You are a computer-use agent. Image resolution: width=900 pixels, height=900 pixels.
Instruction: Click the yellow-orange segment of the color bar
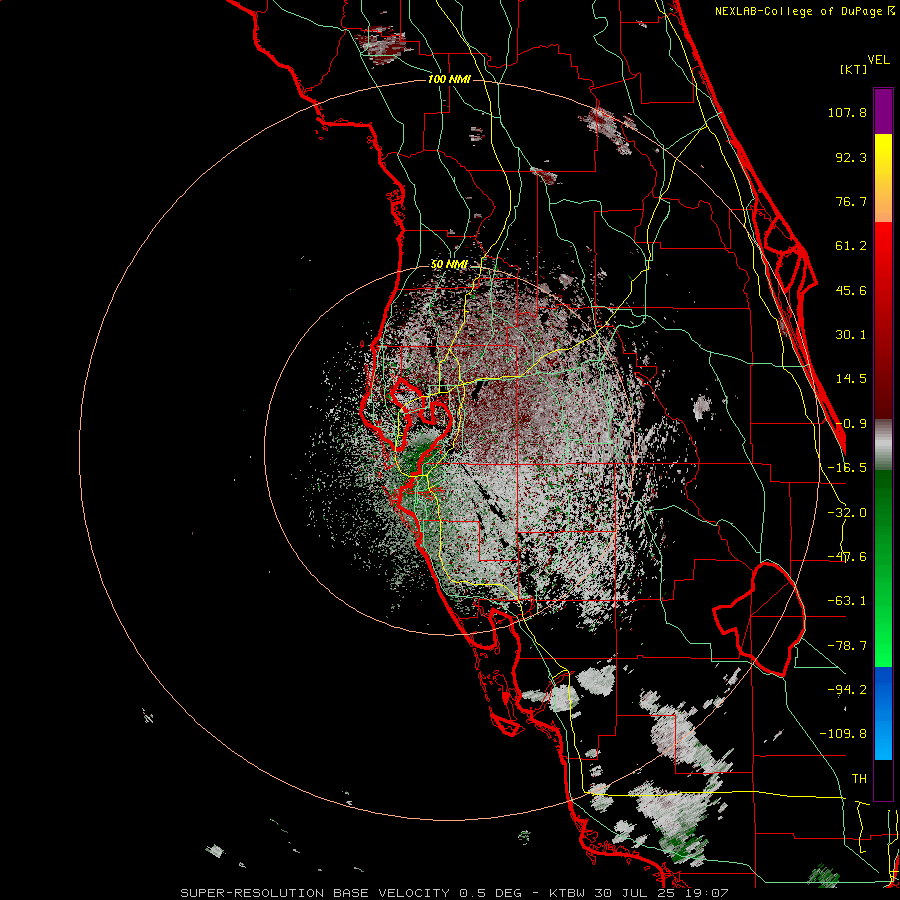coord(883,178)
